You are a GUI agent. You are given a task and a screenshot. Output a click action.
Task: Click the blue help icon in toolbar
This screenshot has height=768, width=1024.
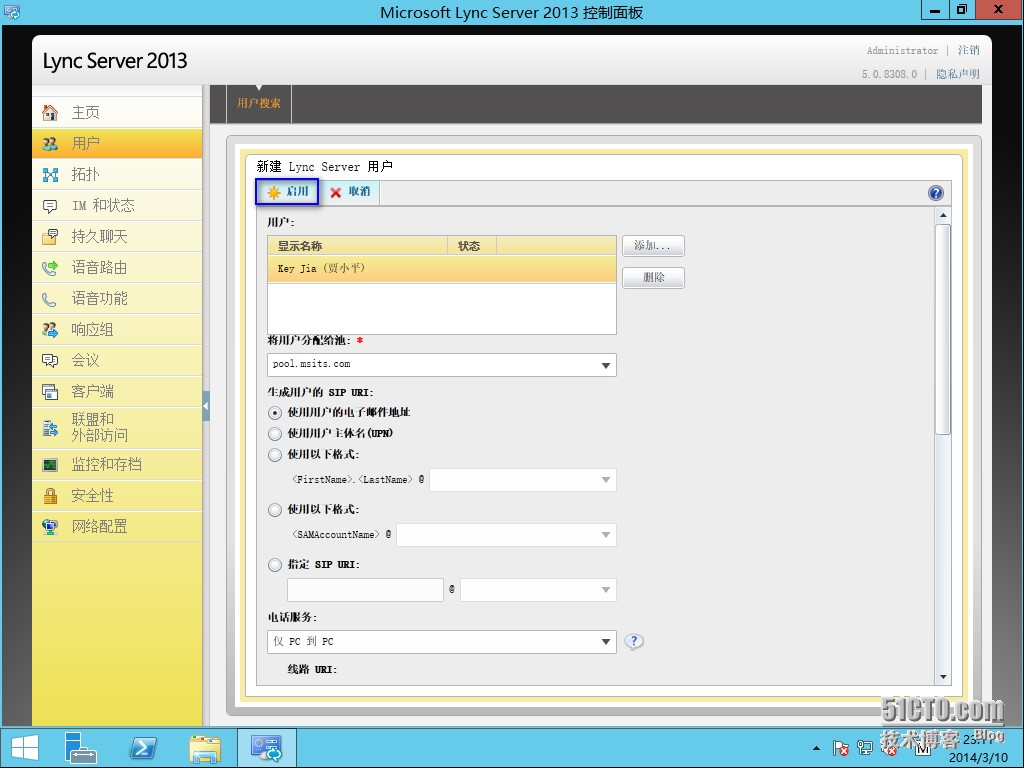935,193
